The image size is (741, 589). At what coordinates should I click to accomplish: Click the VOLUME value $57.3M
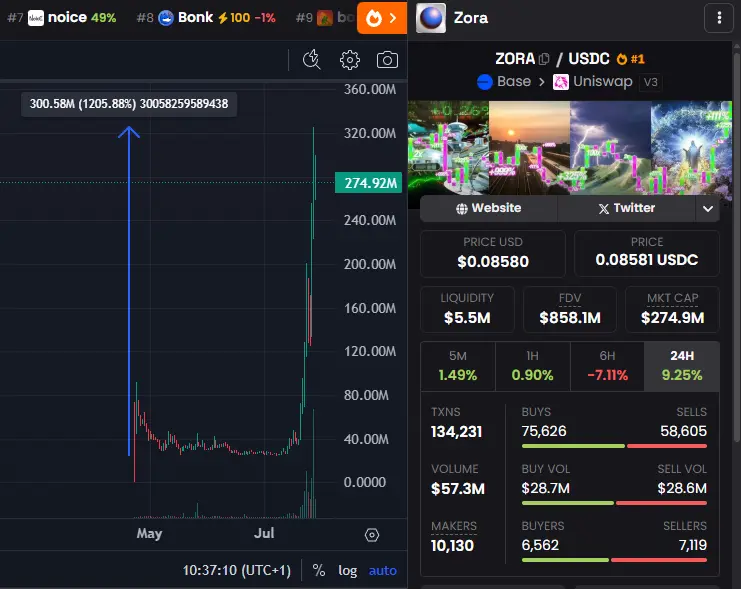click(x=457, y=488)
